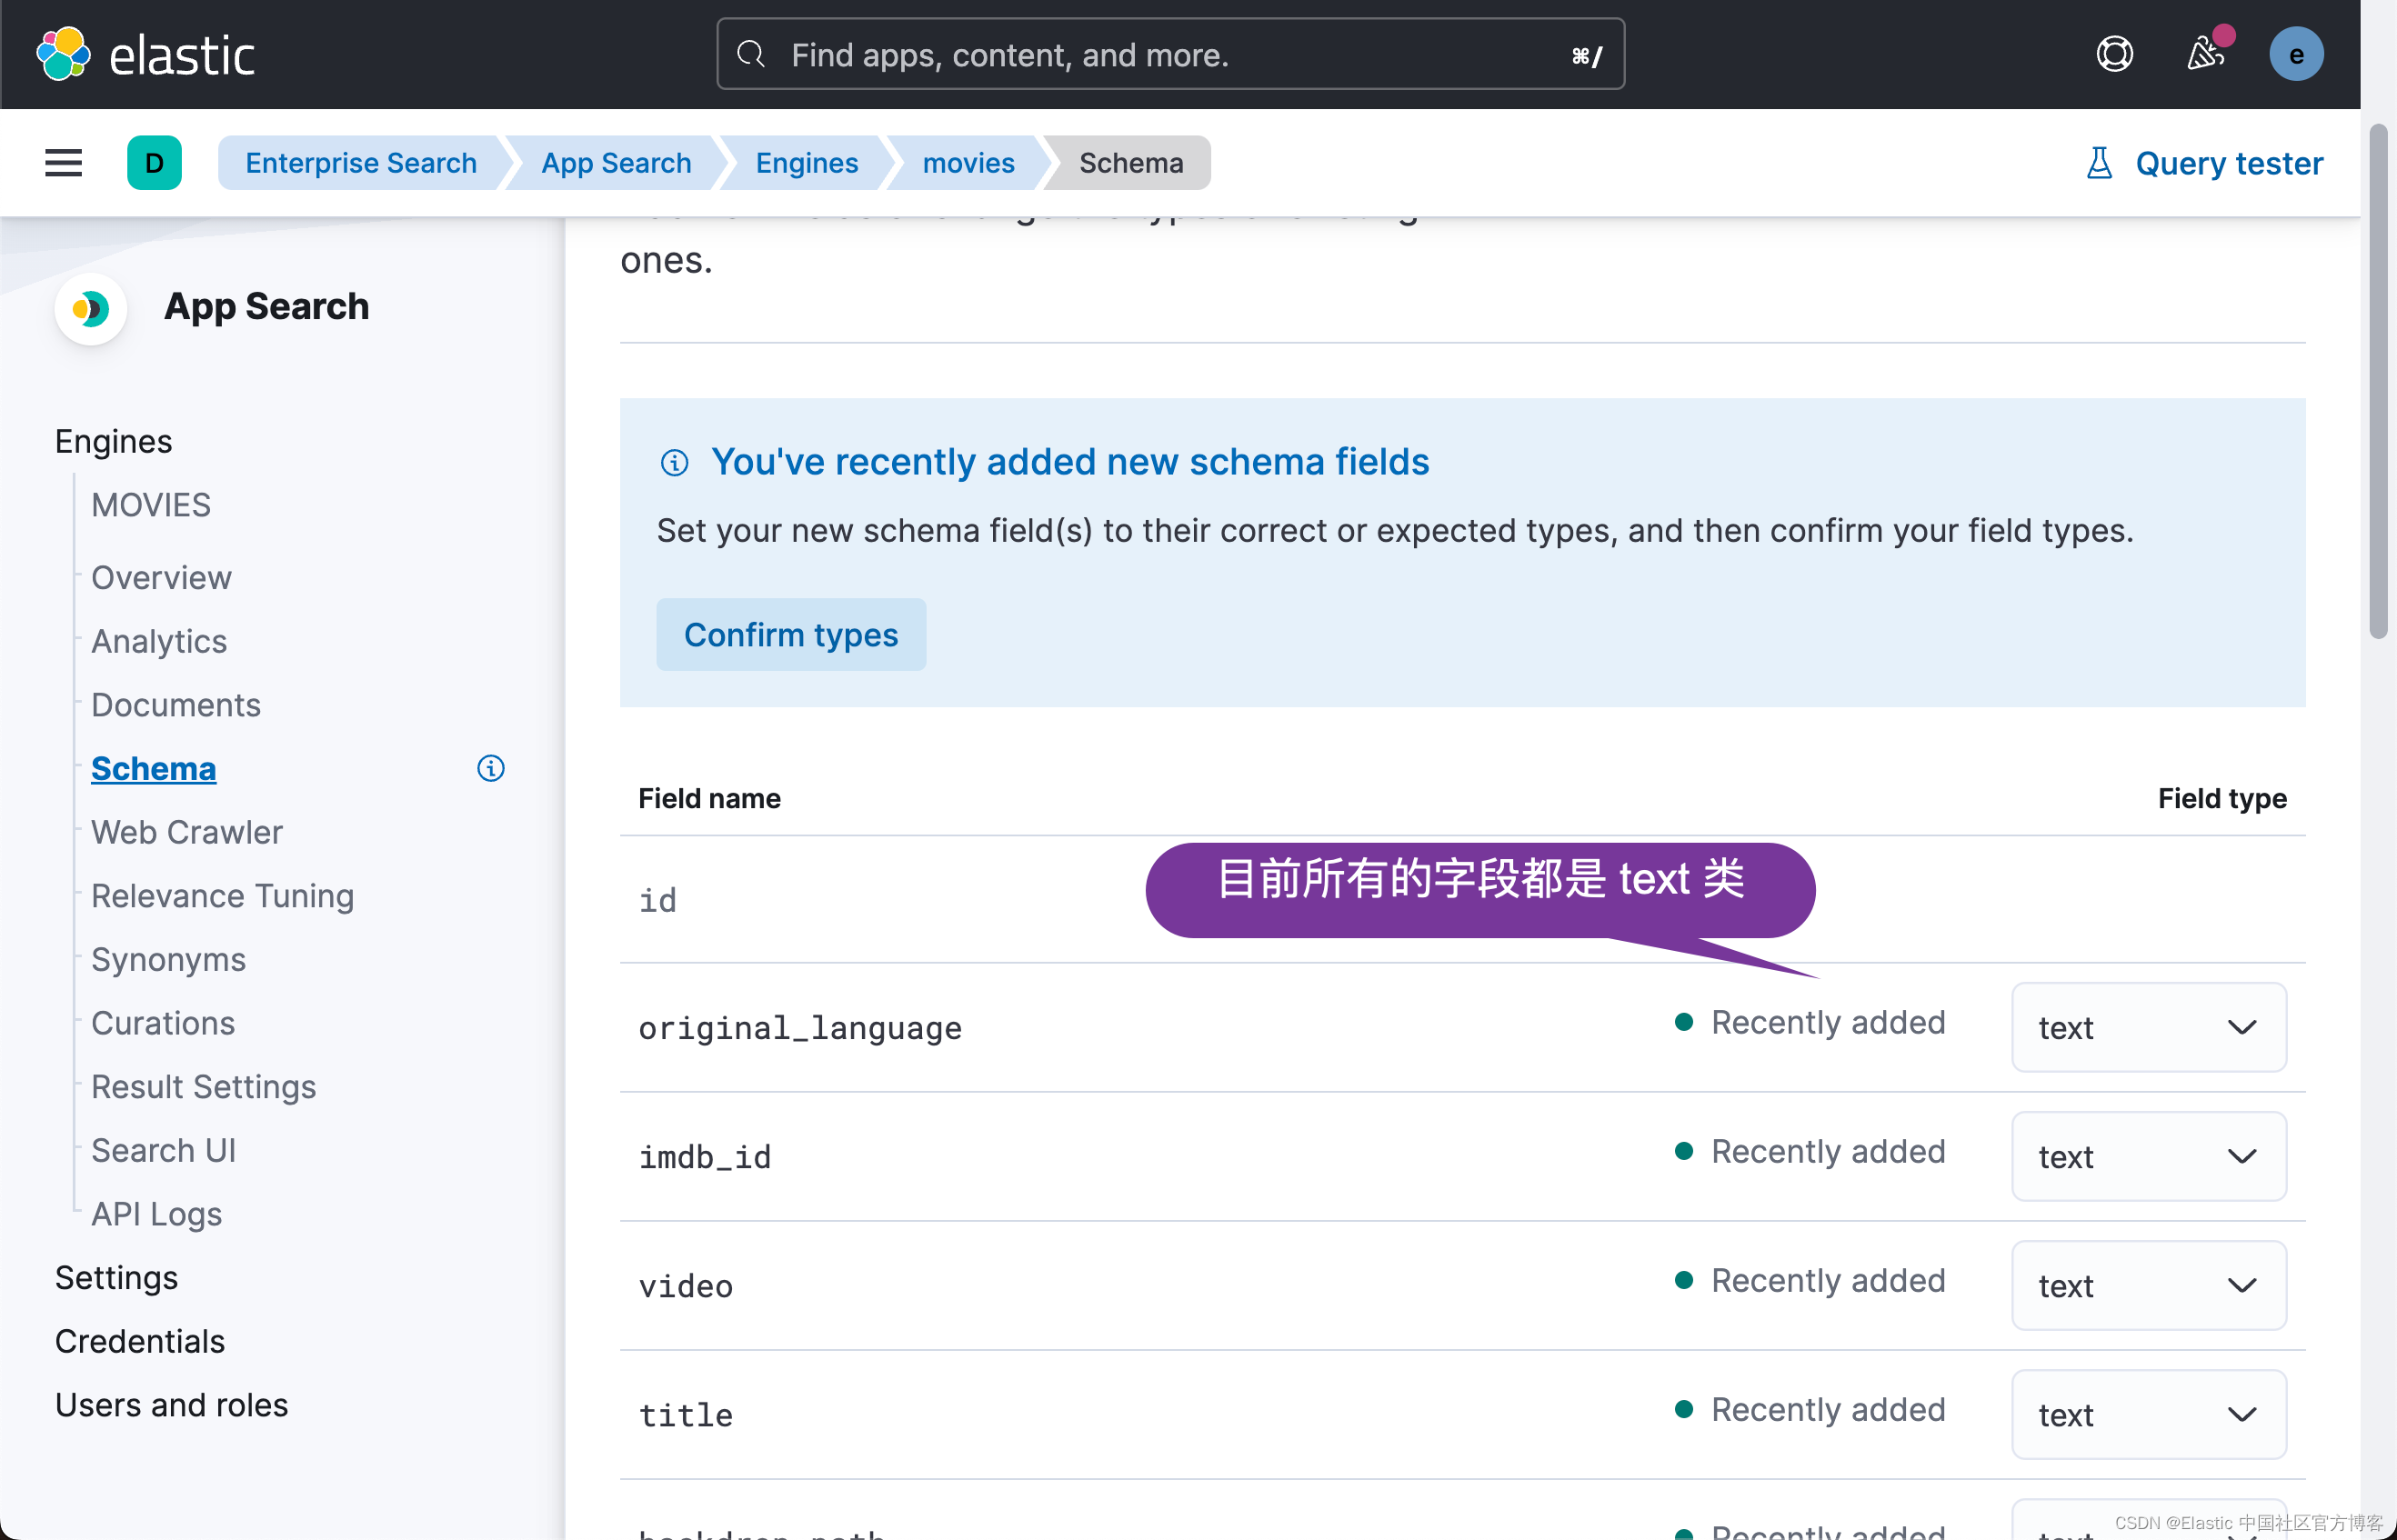Open field type dropdown for imdb_id

(x=2148, y=1156)
